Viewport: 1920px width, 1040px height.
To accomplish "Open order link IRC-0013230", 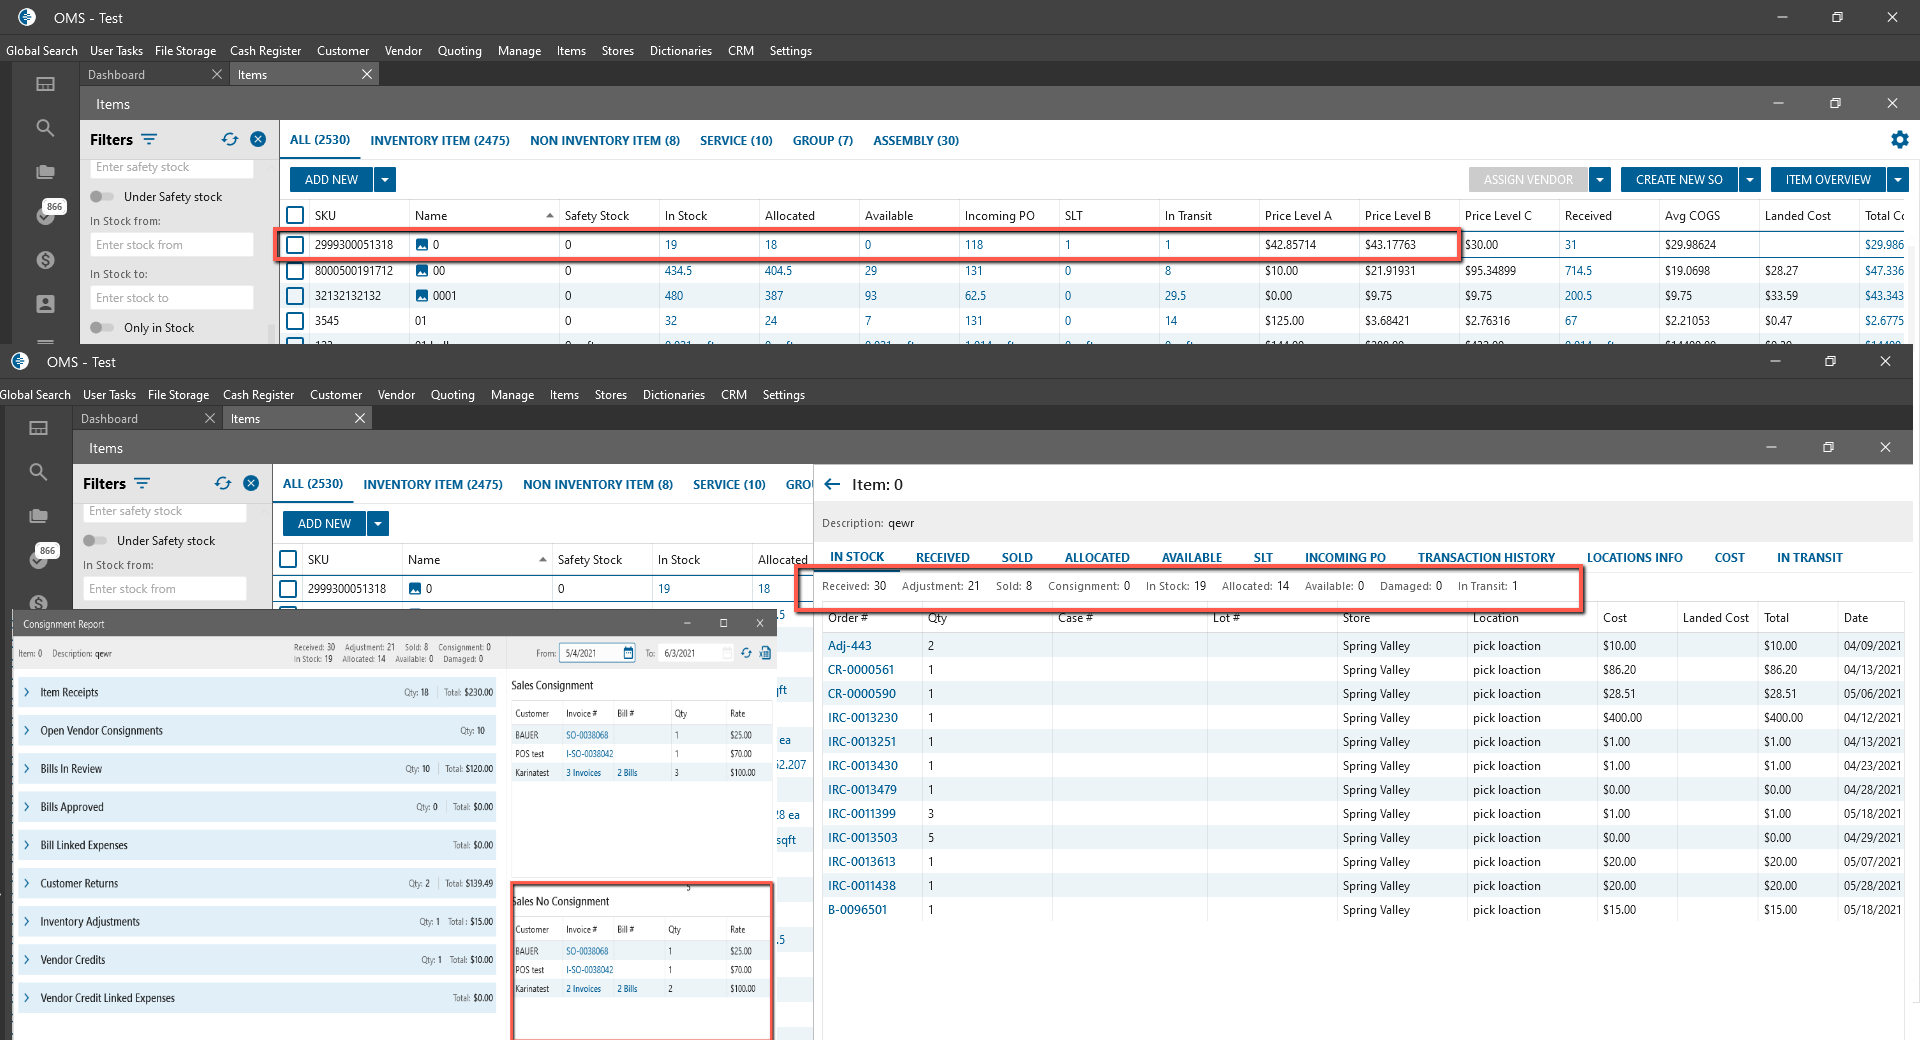I will click(863, 718).
